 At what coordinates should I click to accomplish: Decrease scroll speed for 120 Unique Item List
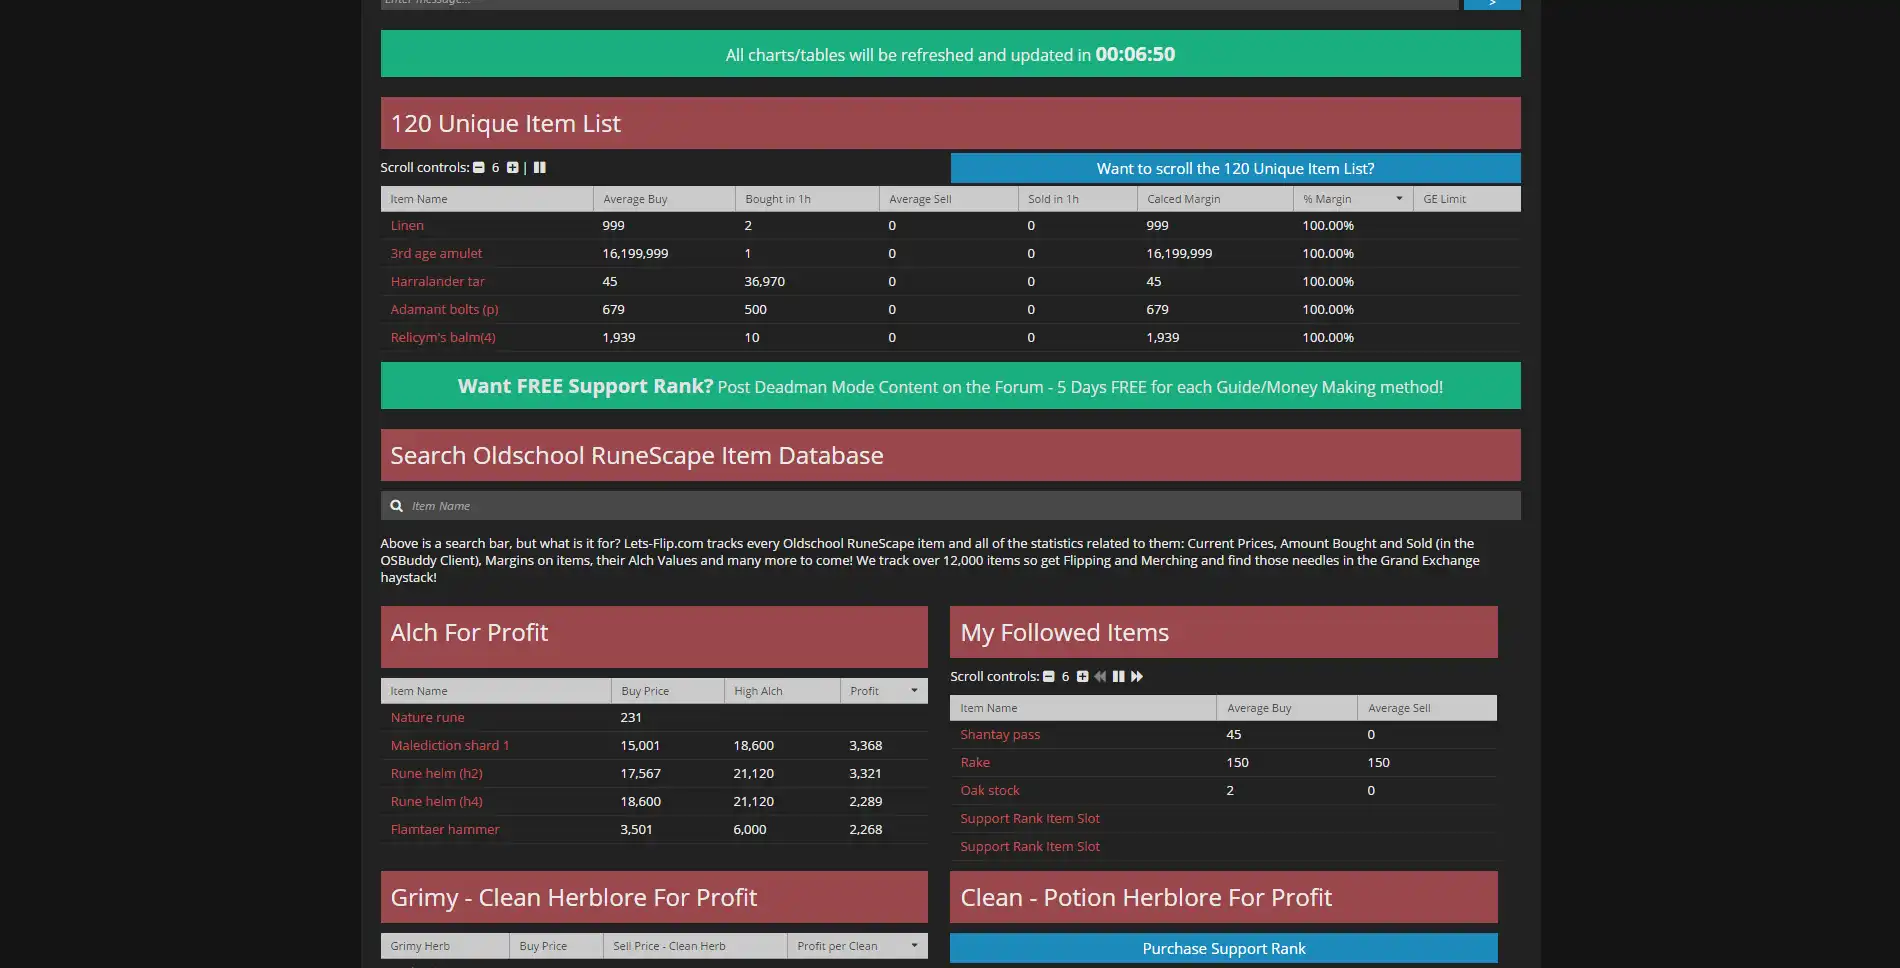pyautogui.click(x=478, y=167)
